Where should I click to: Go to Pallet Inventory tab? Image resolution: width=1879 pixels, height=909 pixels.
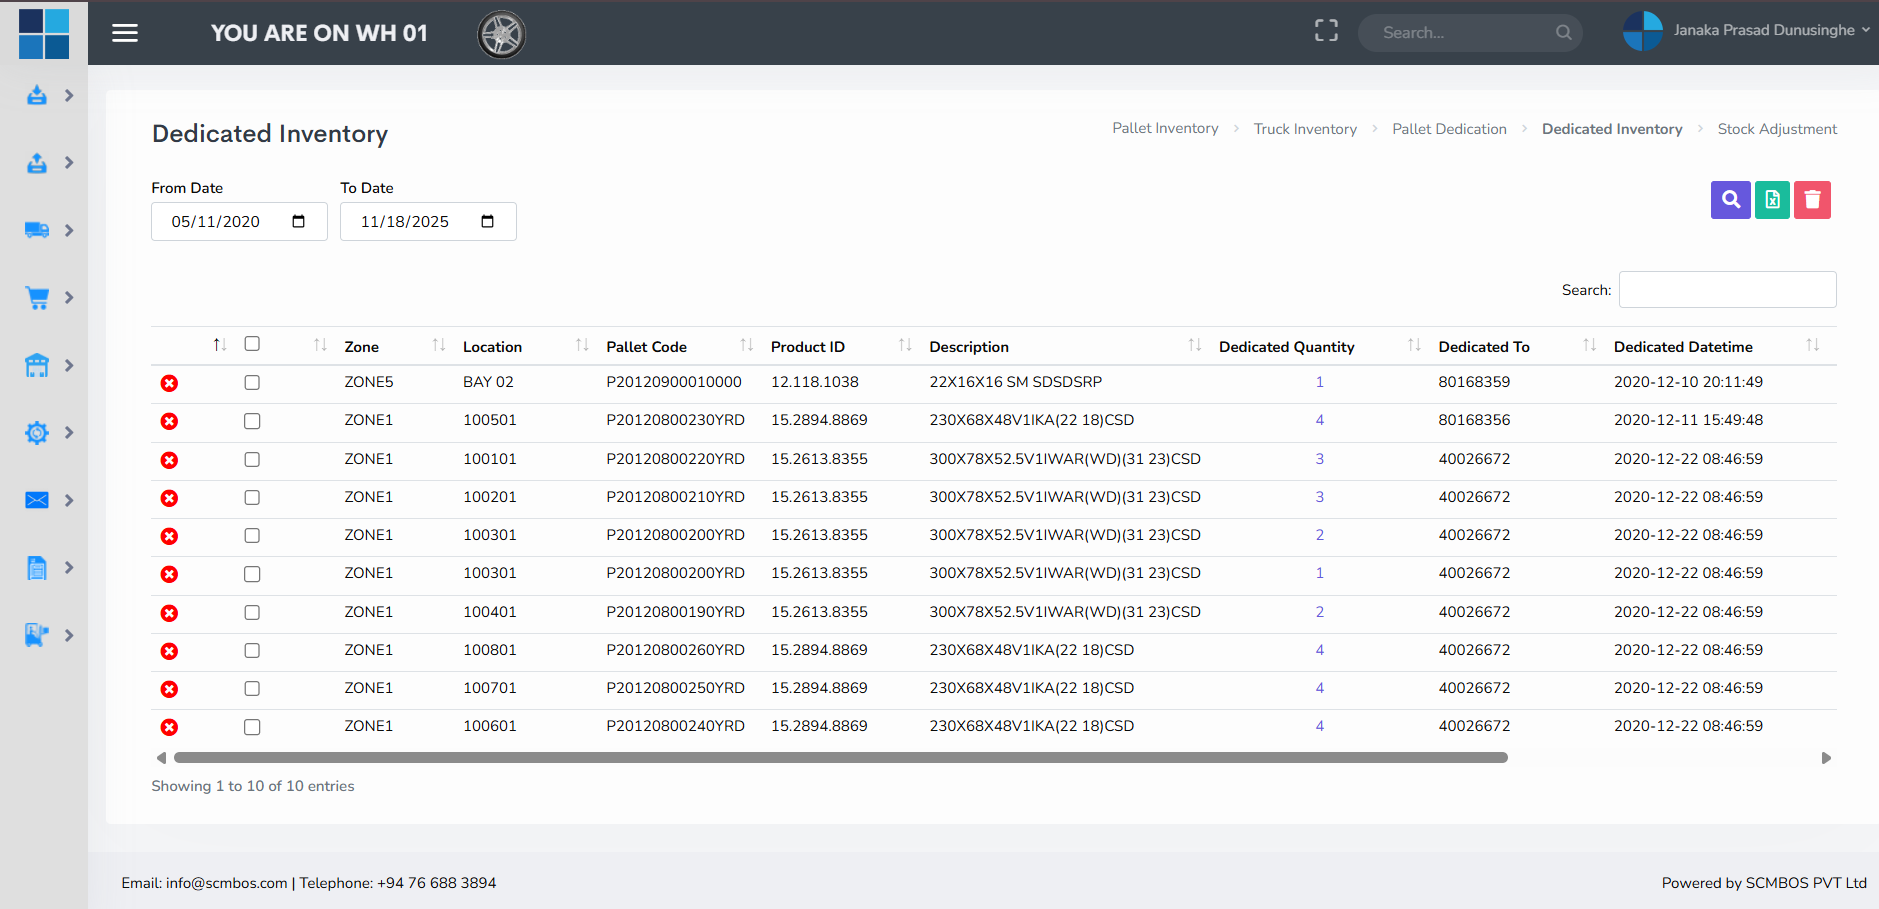coord(1165,129)
